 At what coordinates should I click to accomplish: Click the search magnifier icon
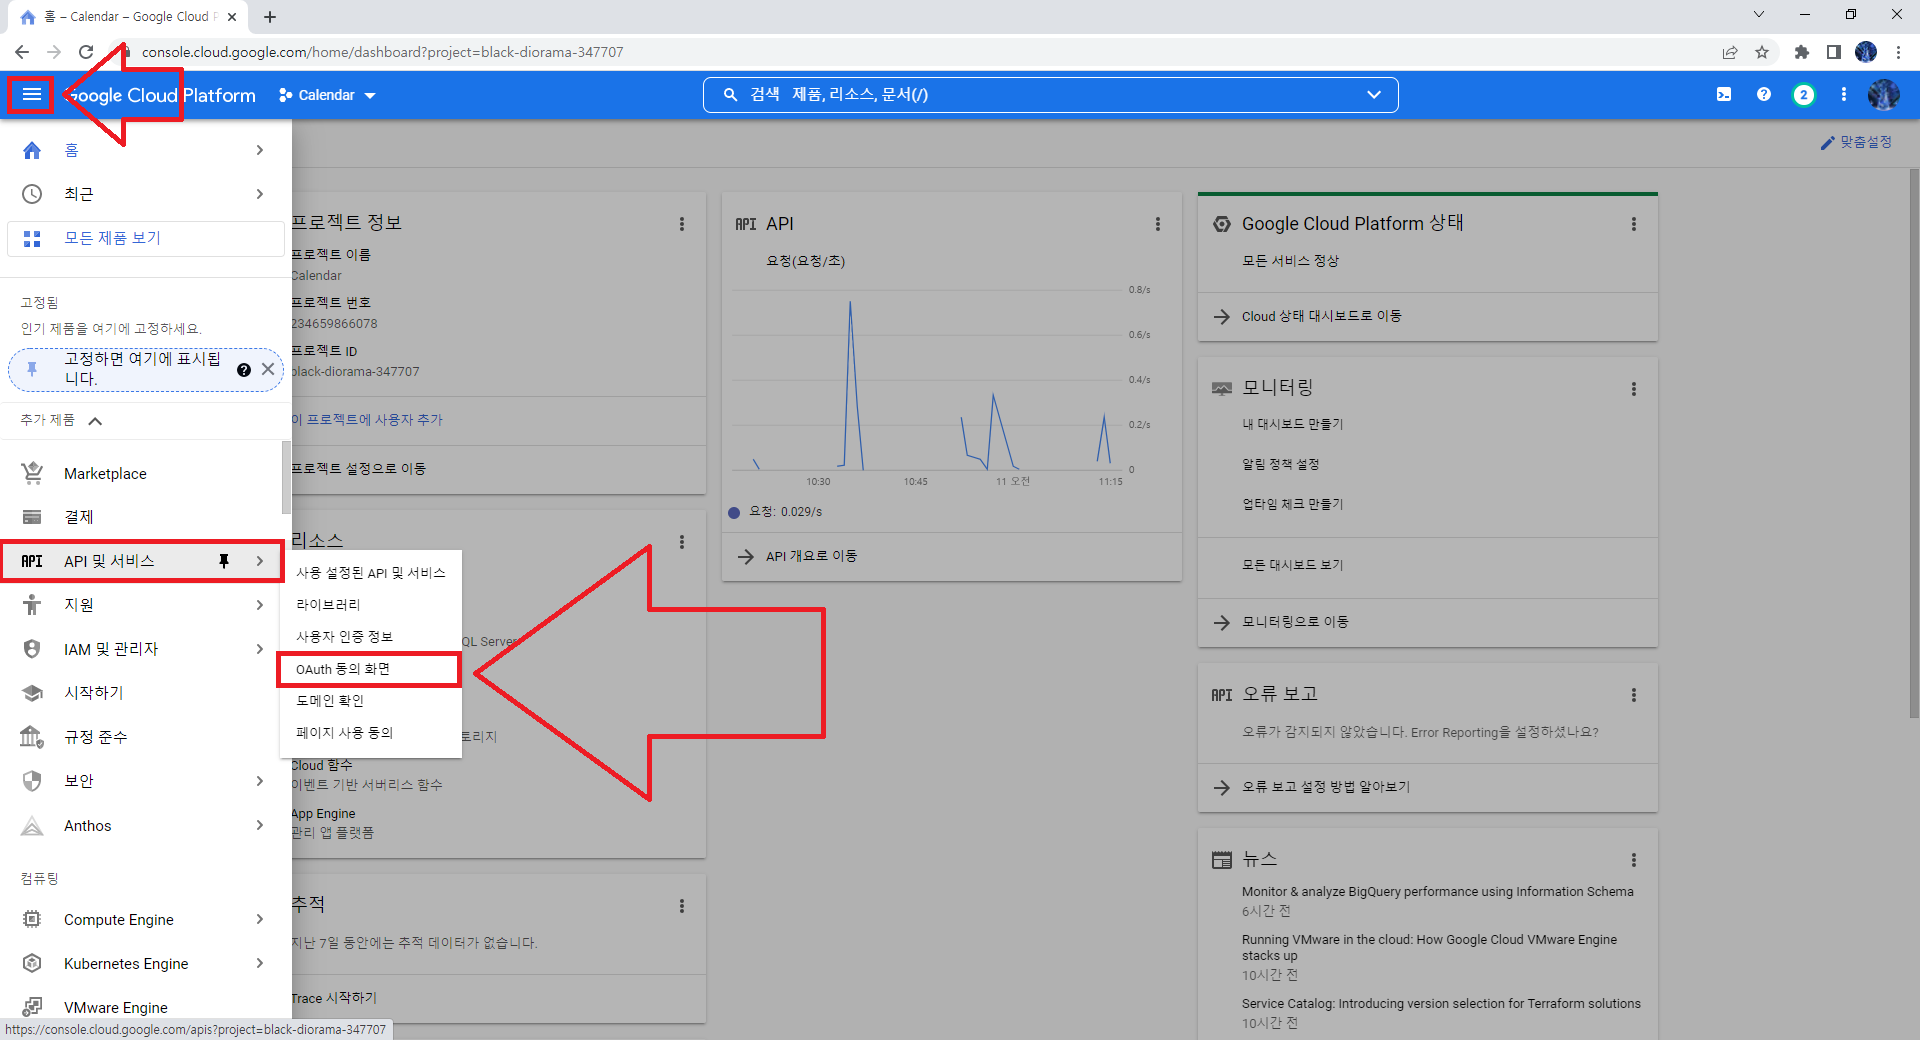pyautogui.click(x=731, y=95)
